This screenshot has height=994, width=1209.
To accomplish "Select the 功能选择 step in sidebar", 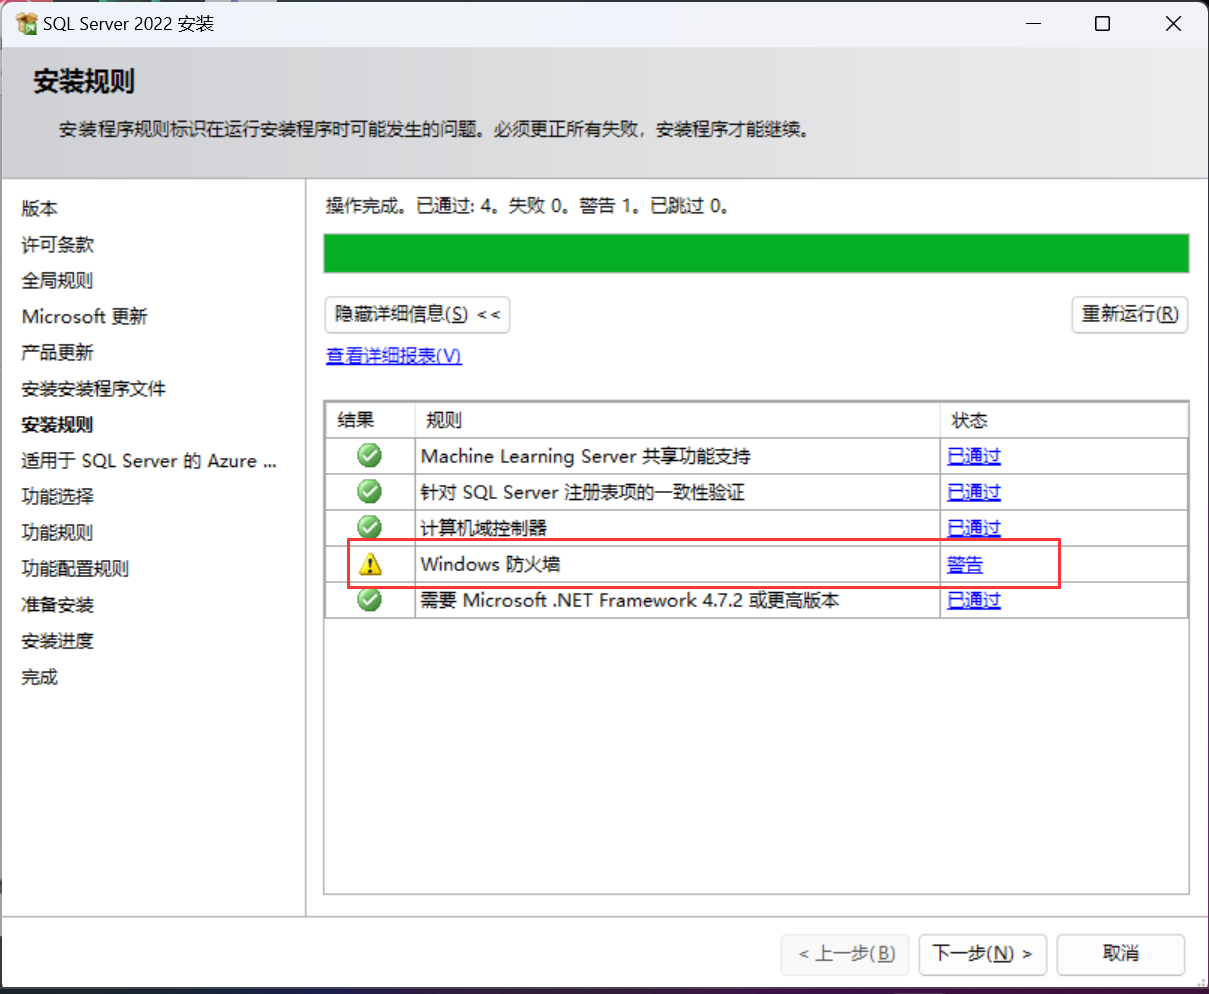I will (58, 496).
